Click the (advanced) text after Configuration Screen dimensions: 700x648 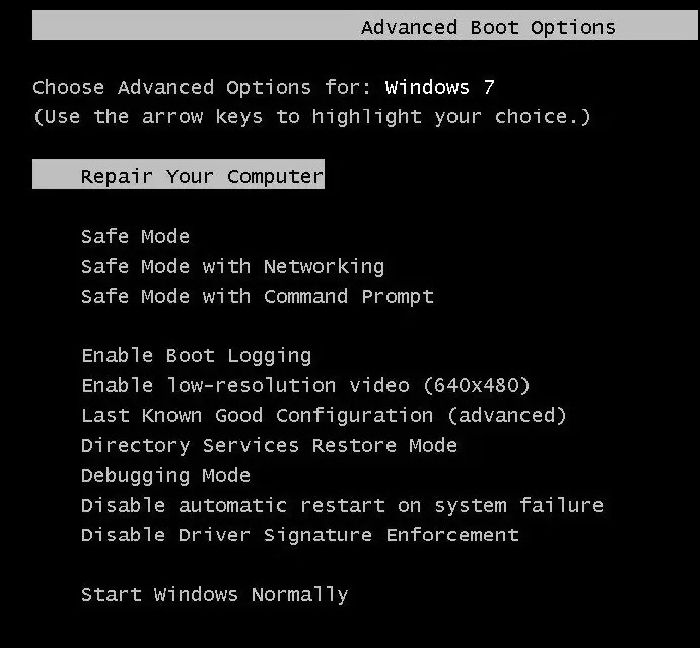click(507, 416)
